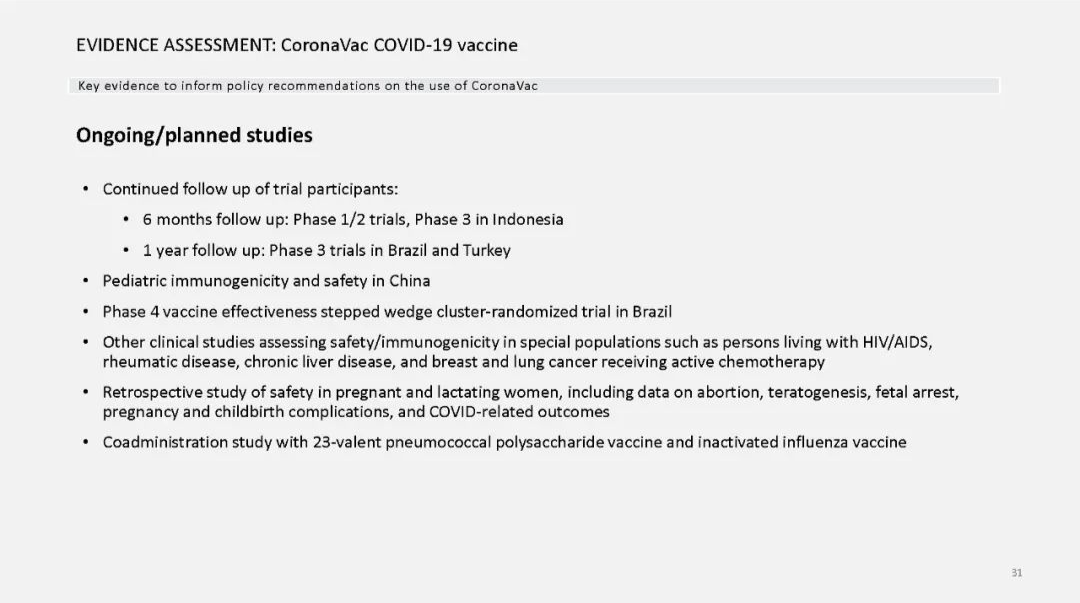
Task: Click the word 'Indonesia' in the sub-bullet
Action: tap(528, 219)
